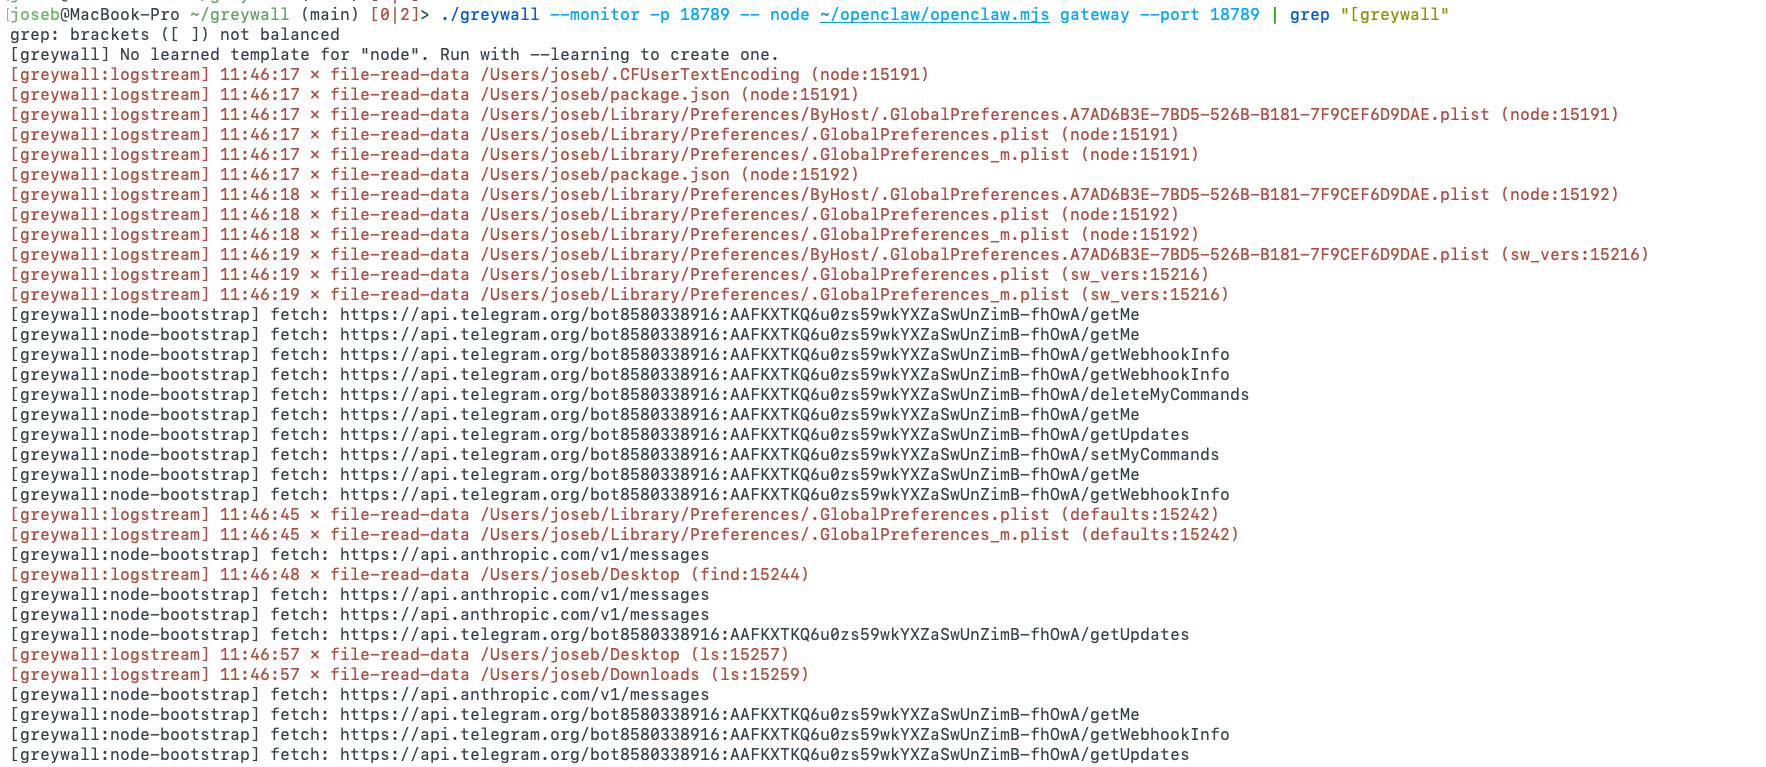Click the Desktop path read by ls:15257
This screenshot has width=1766, height=767.
tap(580, 655)
